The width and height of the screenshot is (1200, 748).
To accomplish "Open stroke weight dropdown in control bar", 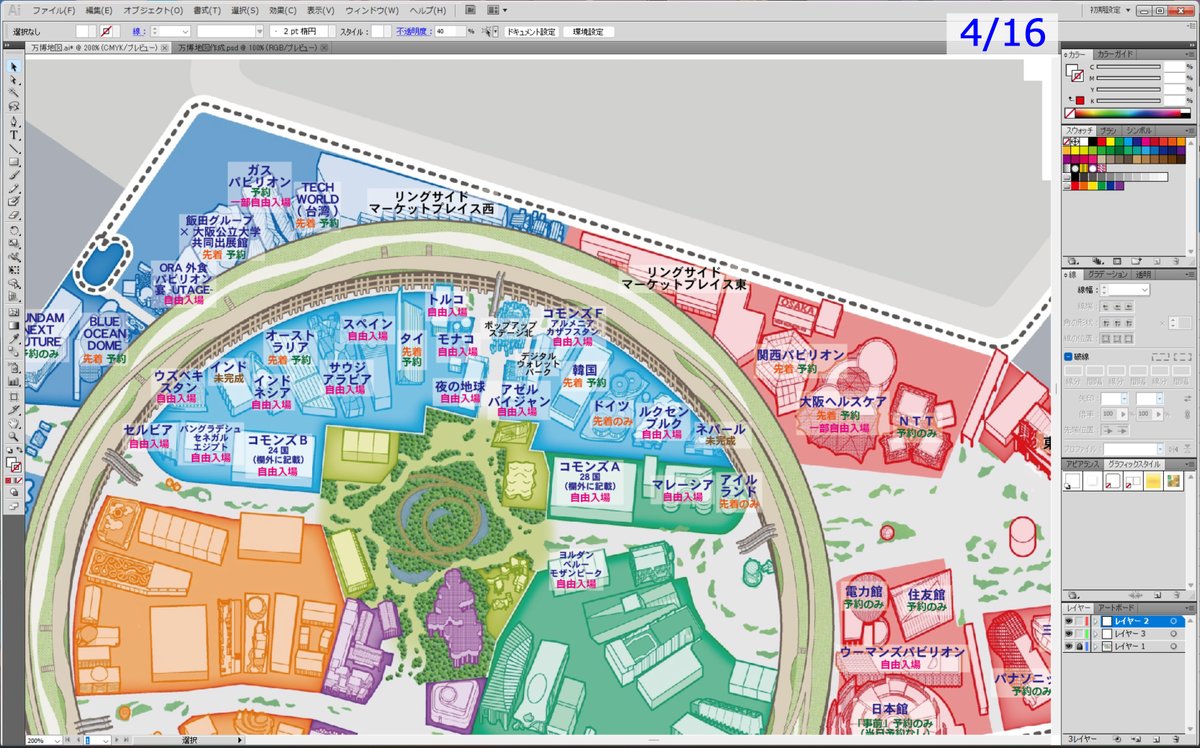I will tap(186, 31).
